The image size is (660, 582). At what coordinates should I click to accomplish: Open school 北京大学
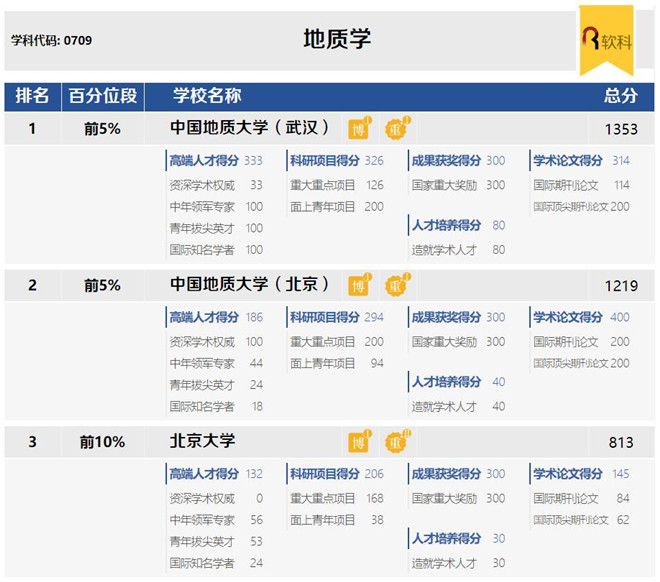[202, 441]
